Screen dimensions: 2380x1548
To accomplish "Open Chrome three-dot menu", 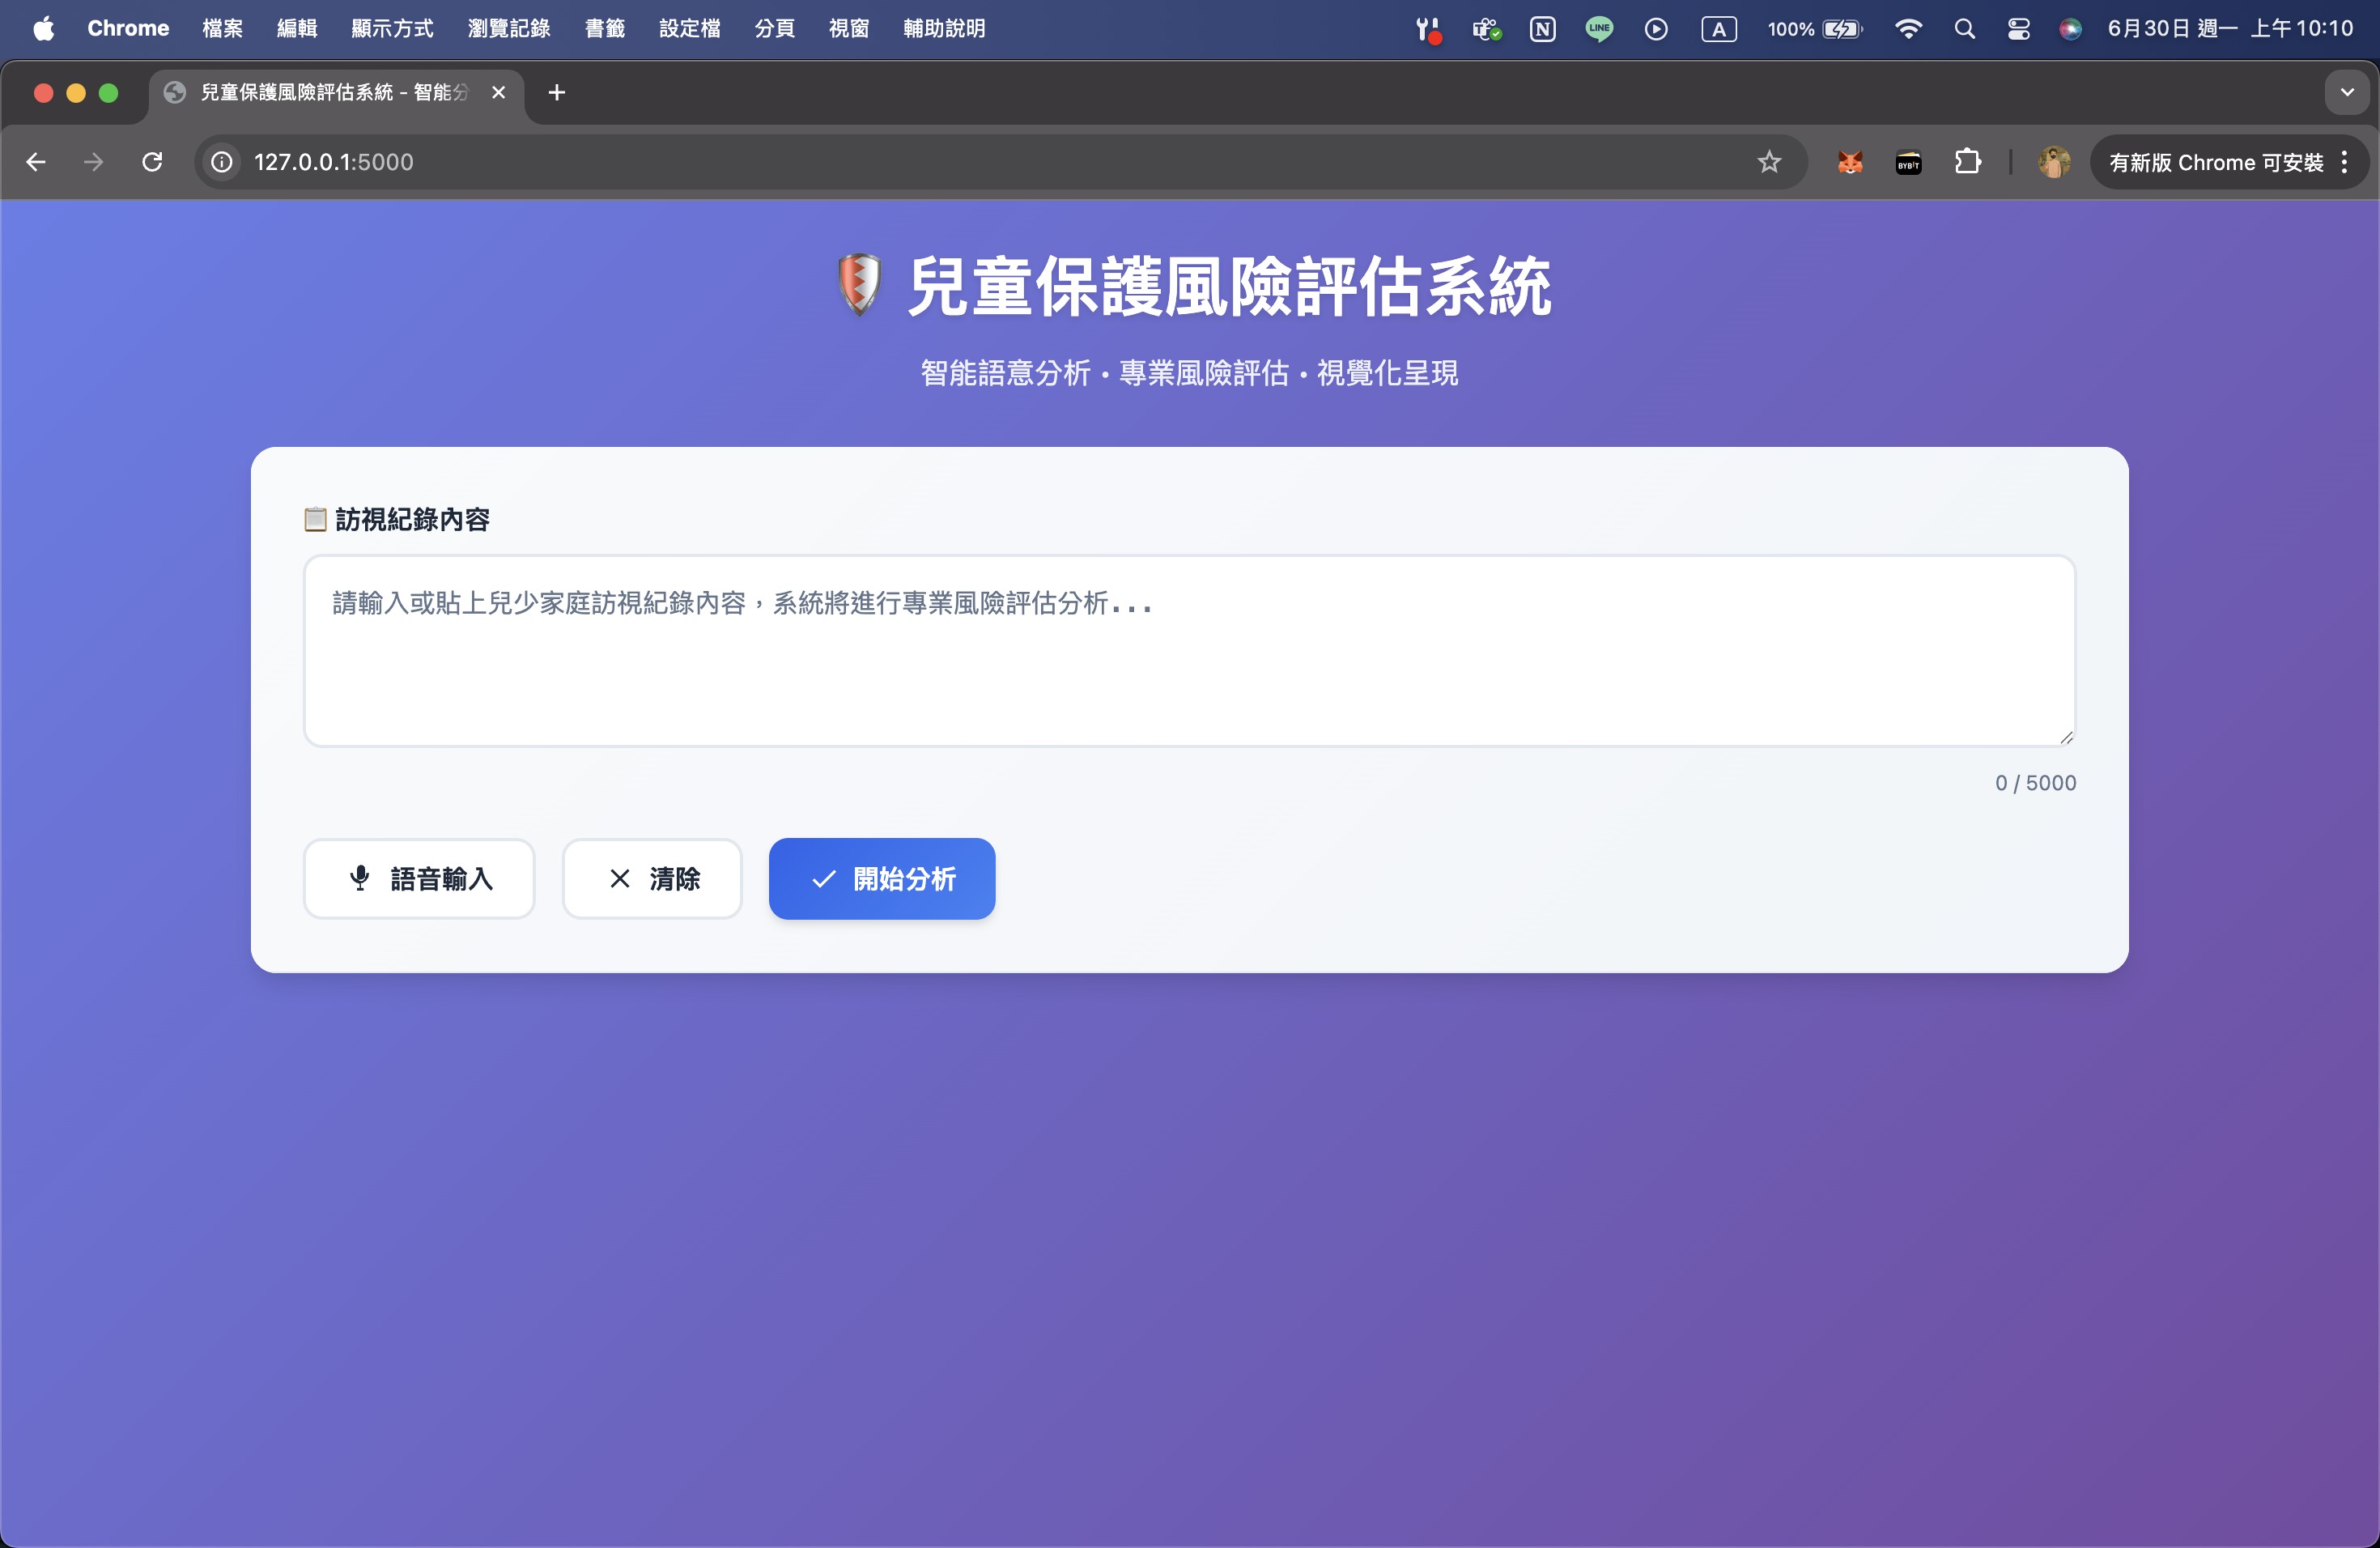I will click(x=2344, y=162).
